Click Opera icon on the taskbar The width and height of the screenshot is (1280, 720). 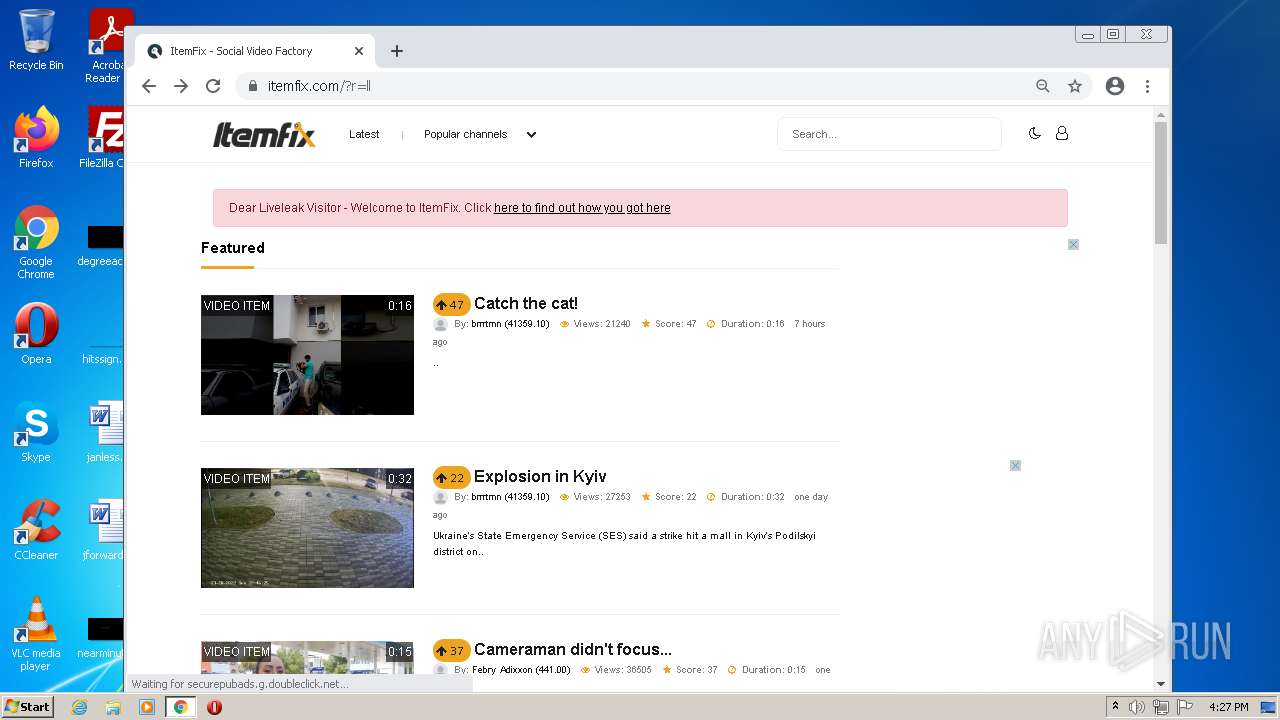pyautogui.click(x=214, y=707)
